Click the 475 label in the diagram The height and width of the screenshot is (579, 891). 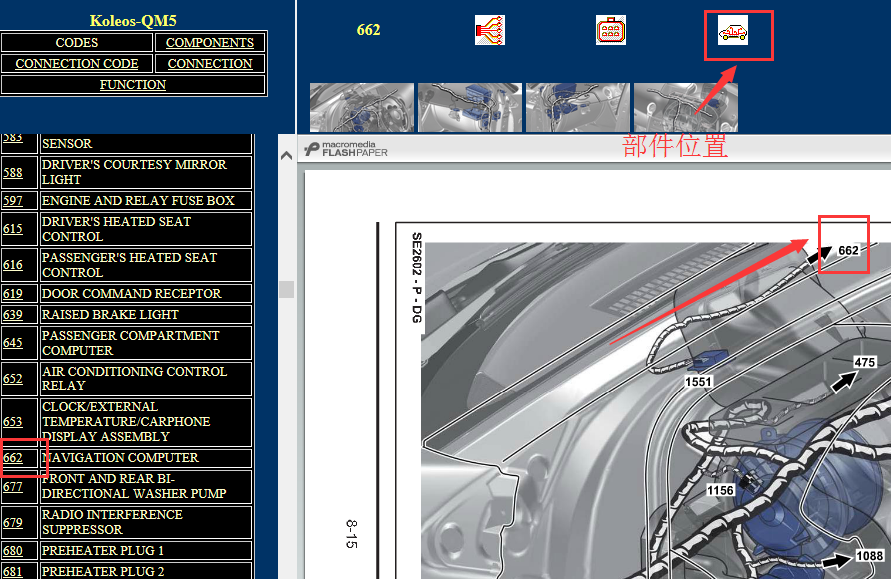pyautogui.click(x=864, y=363)
